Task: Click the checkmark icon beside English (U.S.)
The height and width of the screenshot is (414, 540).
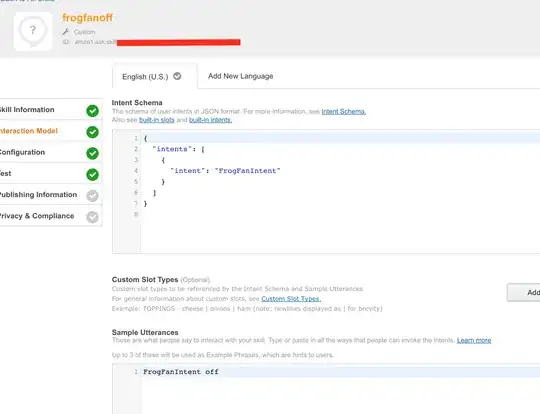Action: pyautogui.click(x=177, y=76)
